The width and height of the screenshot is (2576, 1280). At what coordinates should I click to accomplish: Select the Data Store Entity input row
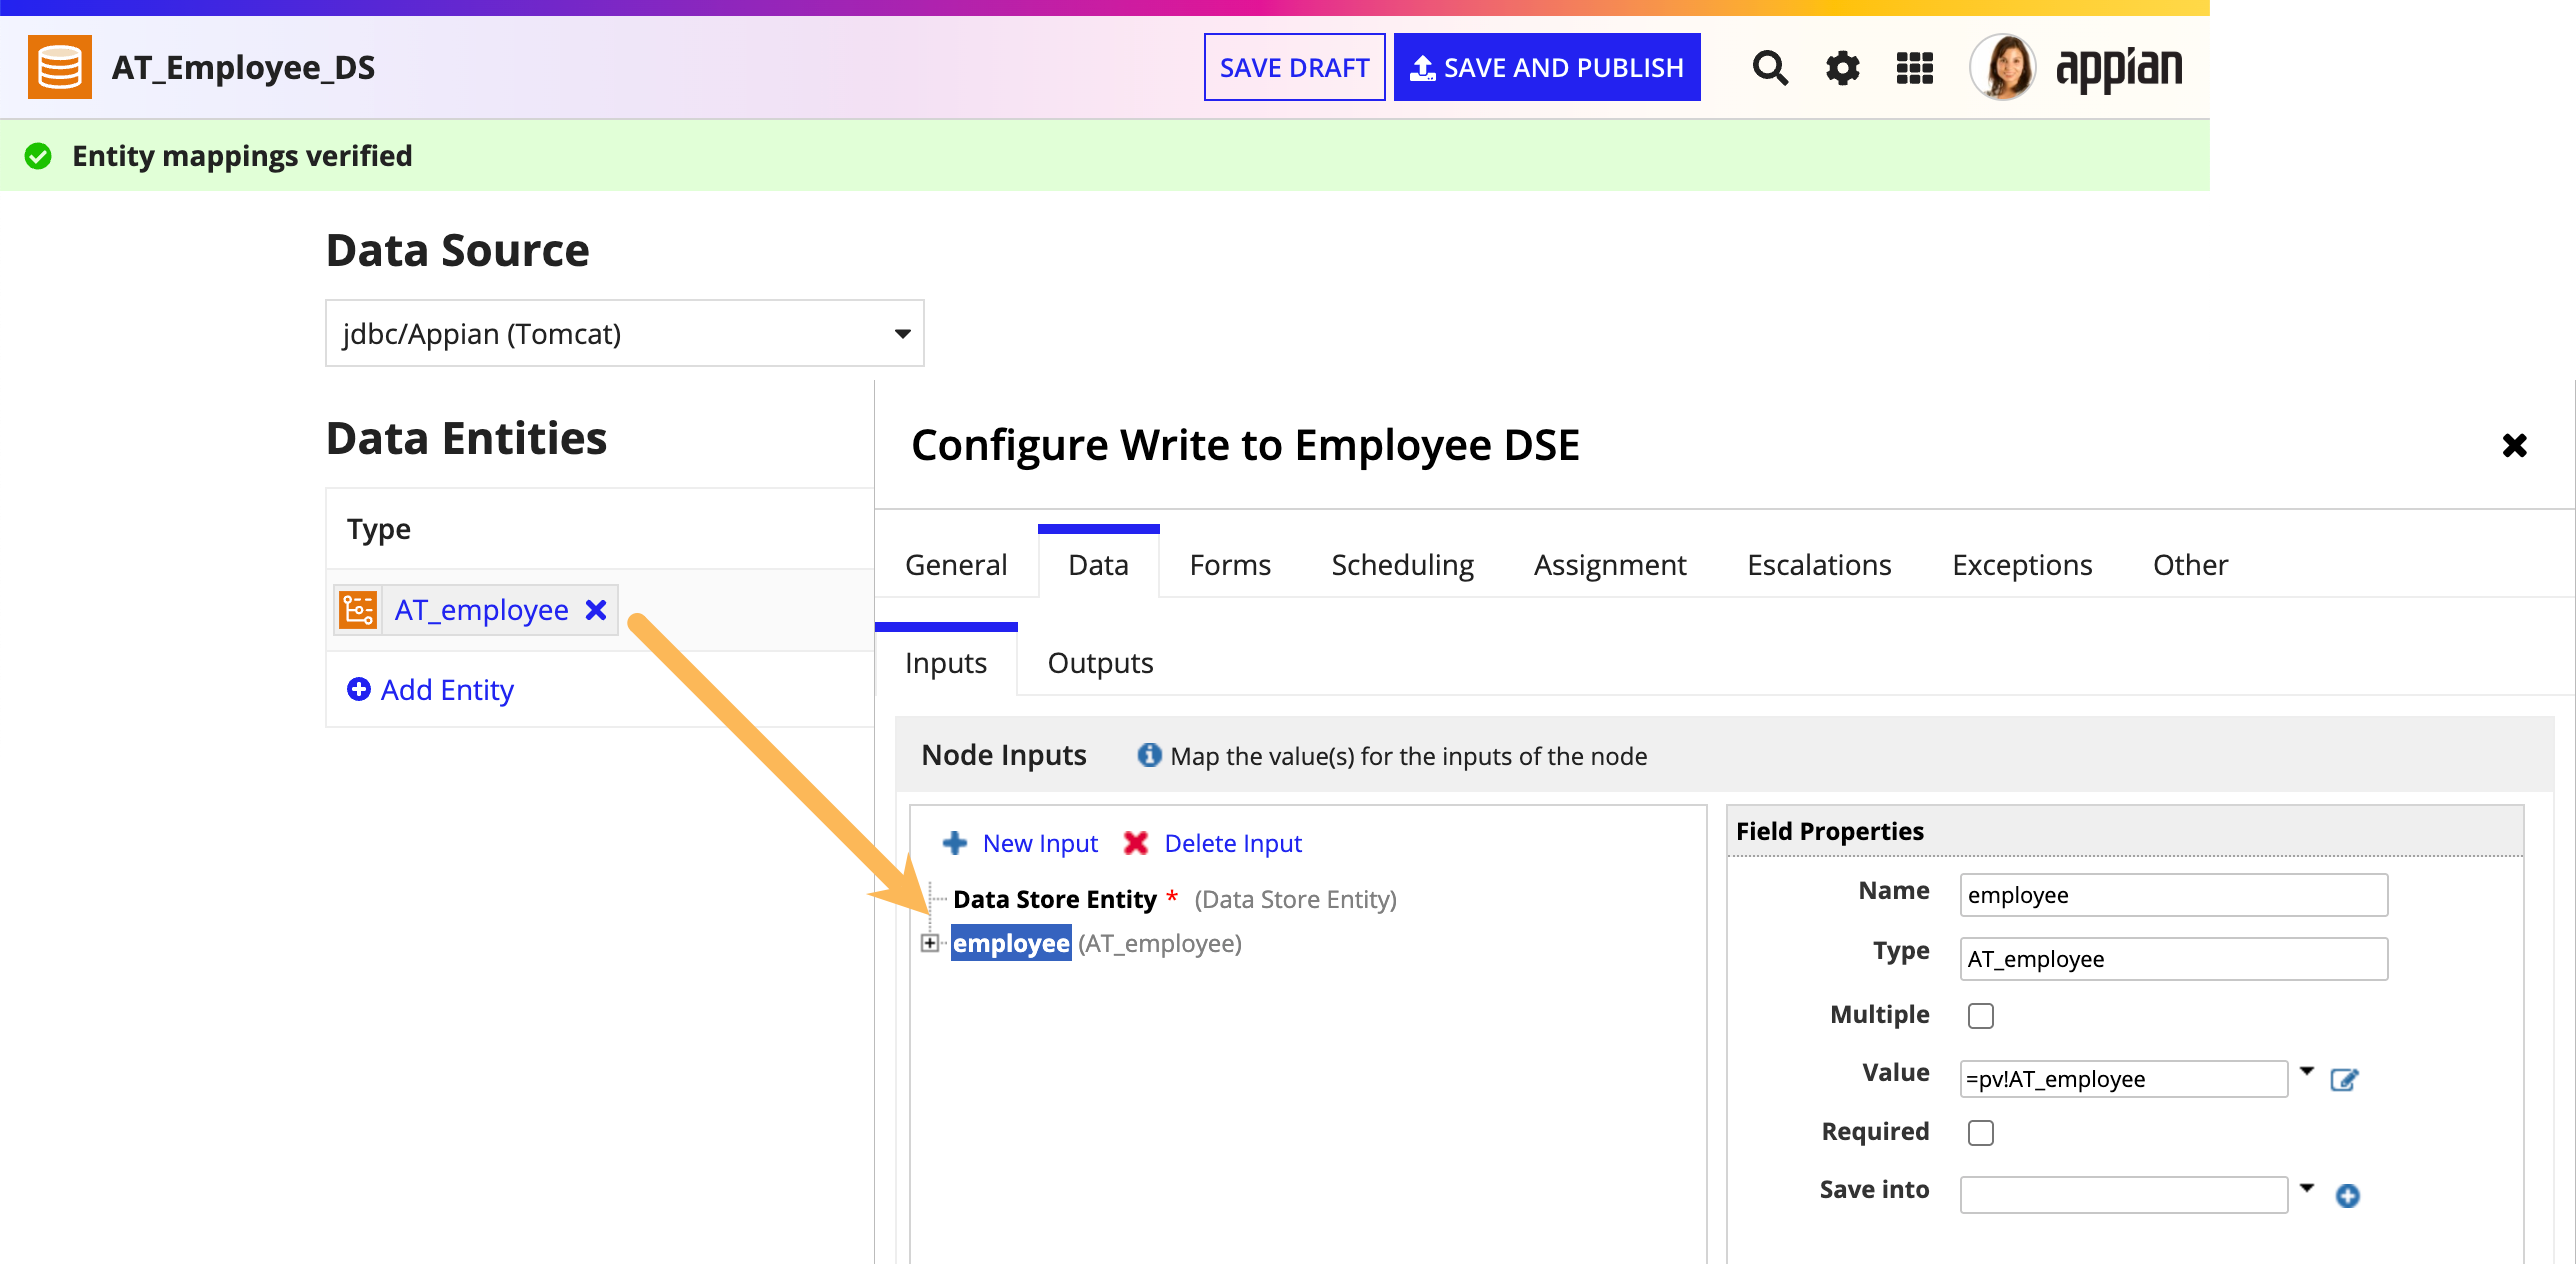[1174, 899]
